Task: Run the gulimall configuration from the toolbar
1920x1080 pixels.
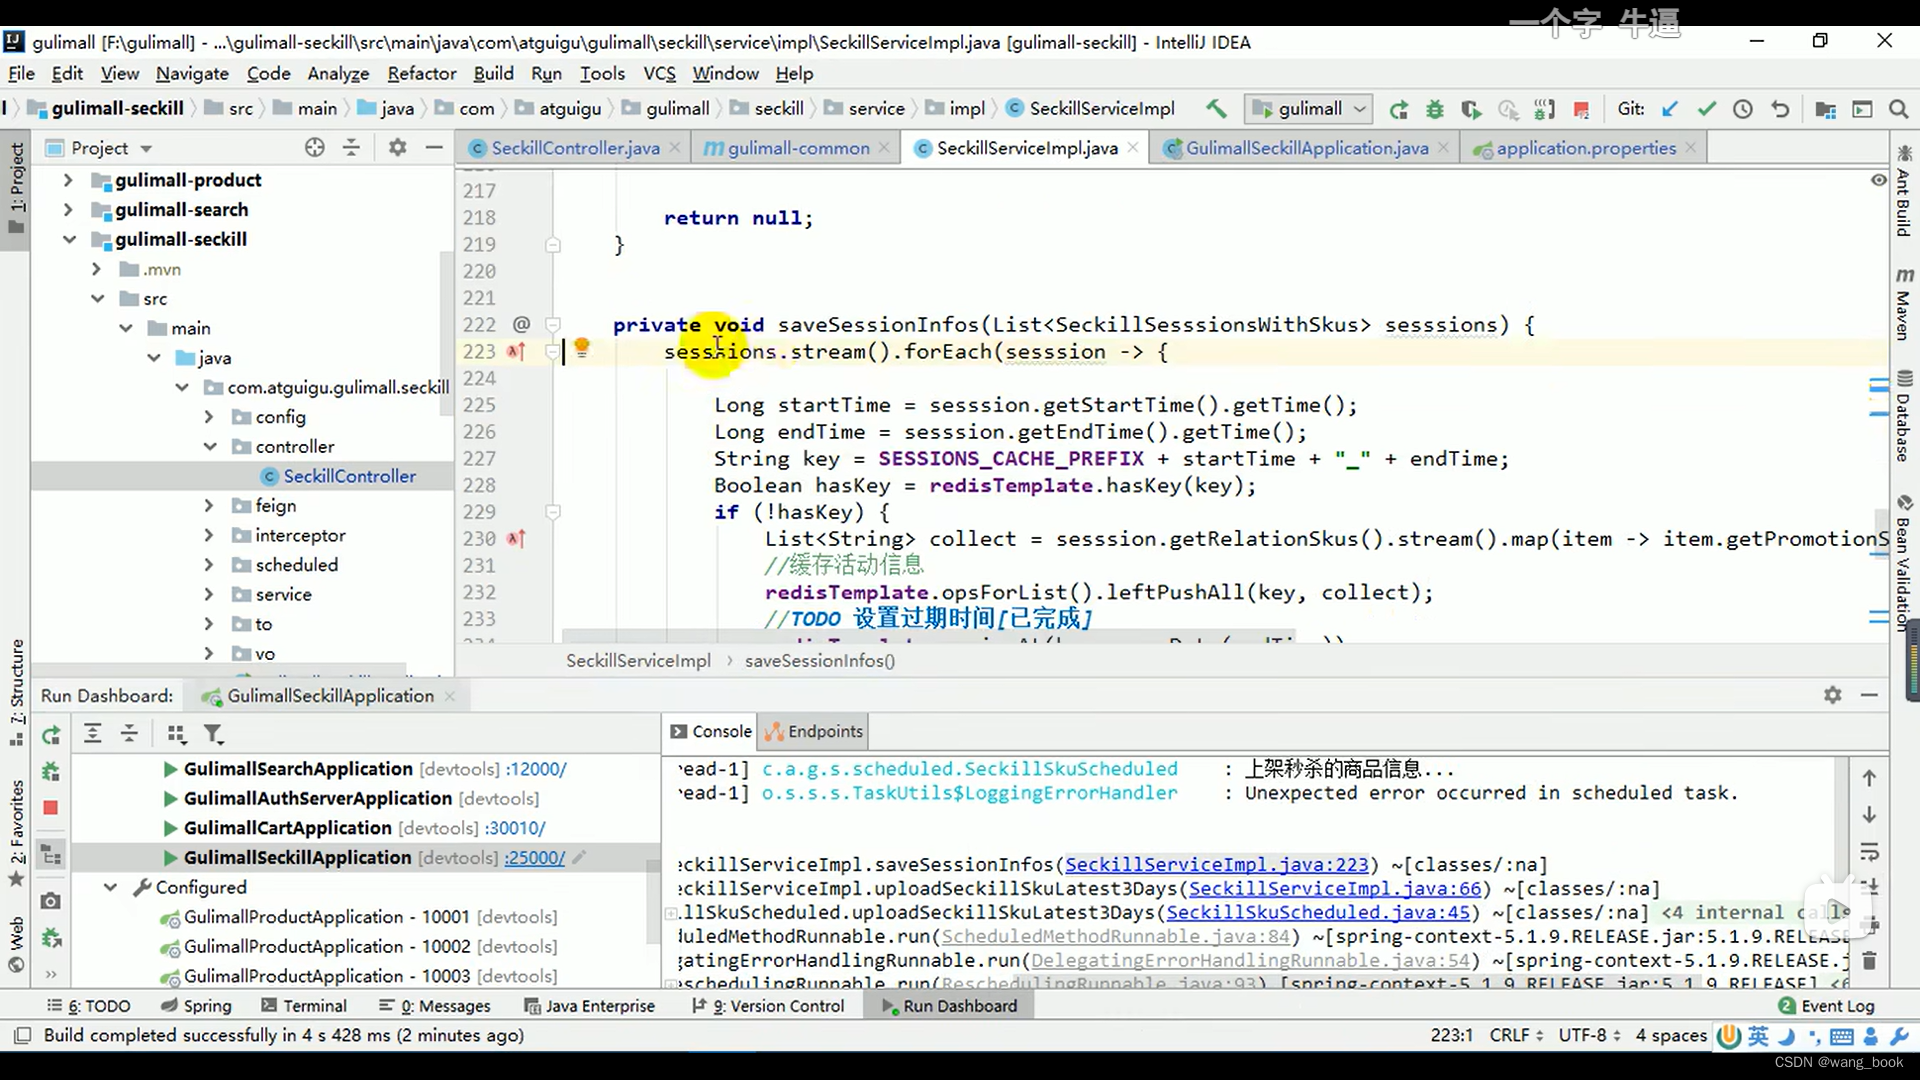Action: pyautogui.click(x=1398, y=109)
